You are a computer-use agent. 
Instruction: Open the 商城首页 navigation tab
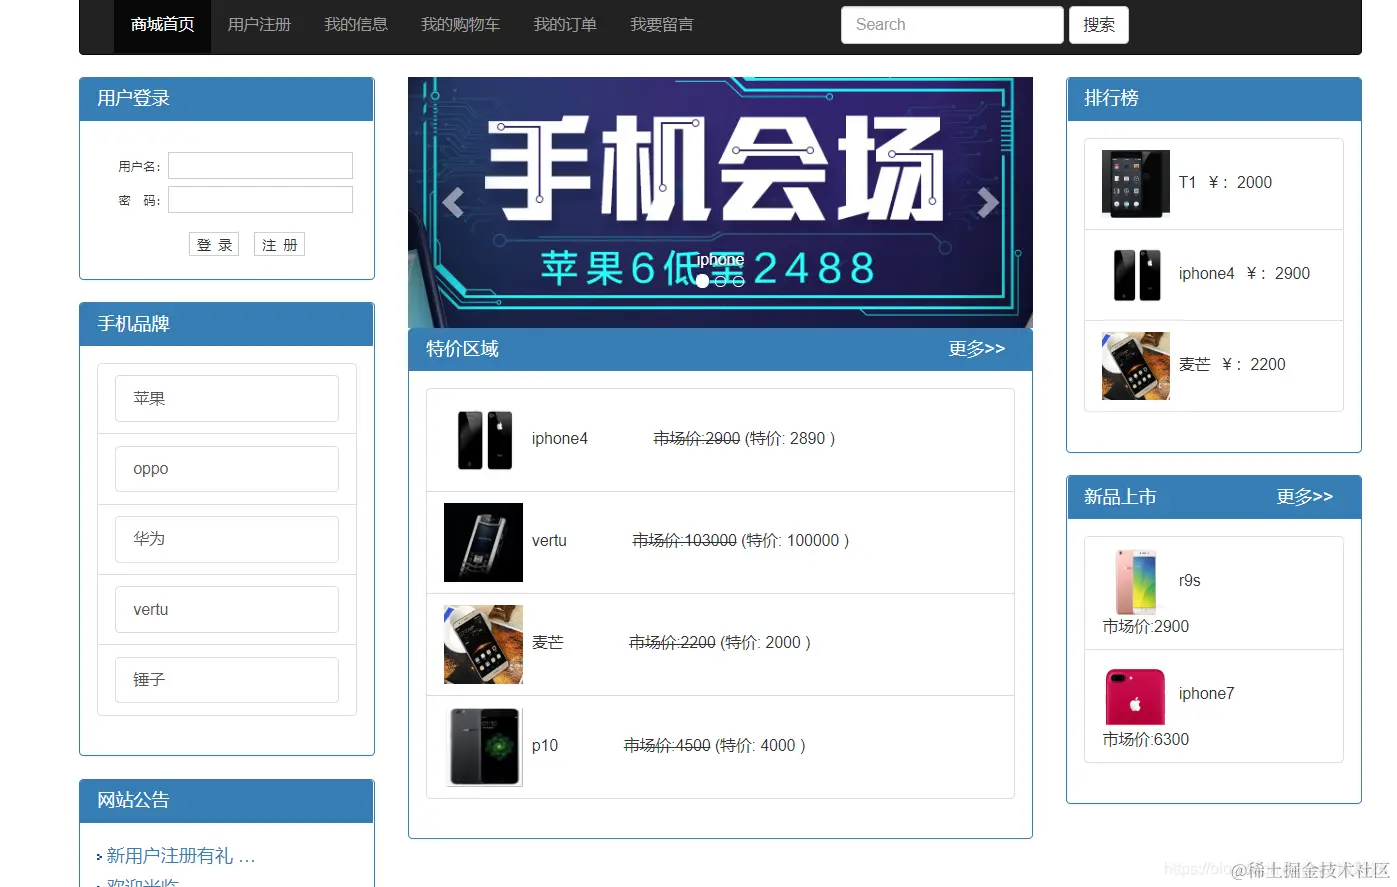pyautogui.click(x=162, y=25)
